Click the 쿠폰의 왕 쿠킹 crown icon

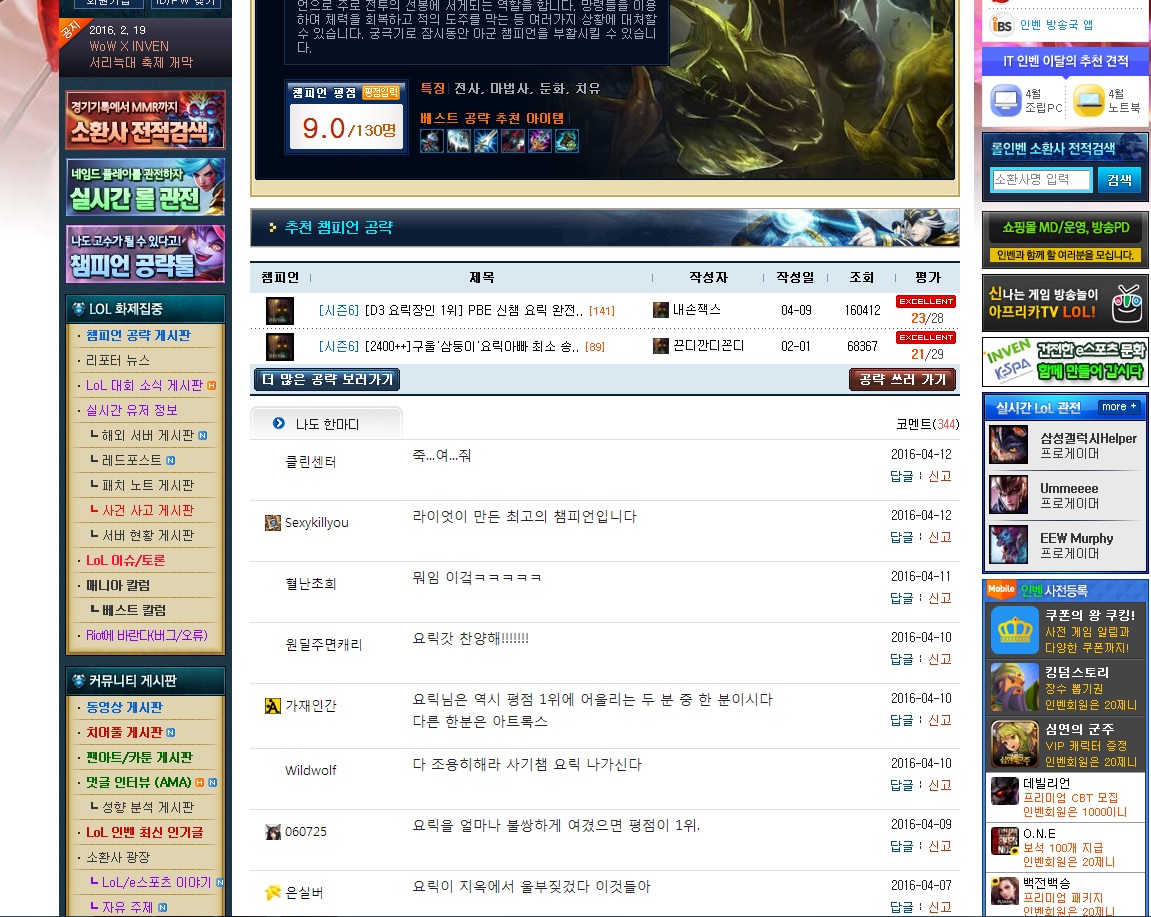click(x=1014, y=630)
